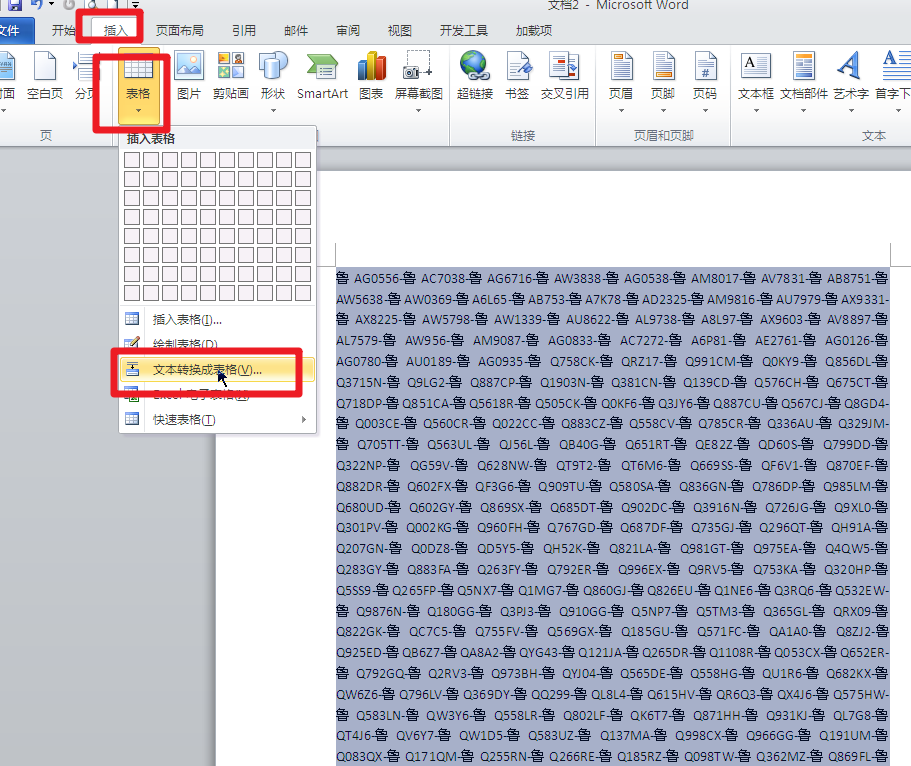Screen dimensions: 911x766
Task: Click text AG0556 in document
Action: pyautogui.click(x=376, y=278)
